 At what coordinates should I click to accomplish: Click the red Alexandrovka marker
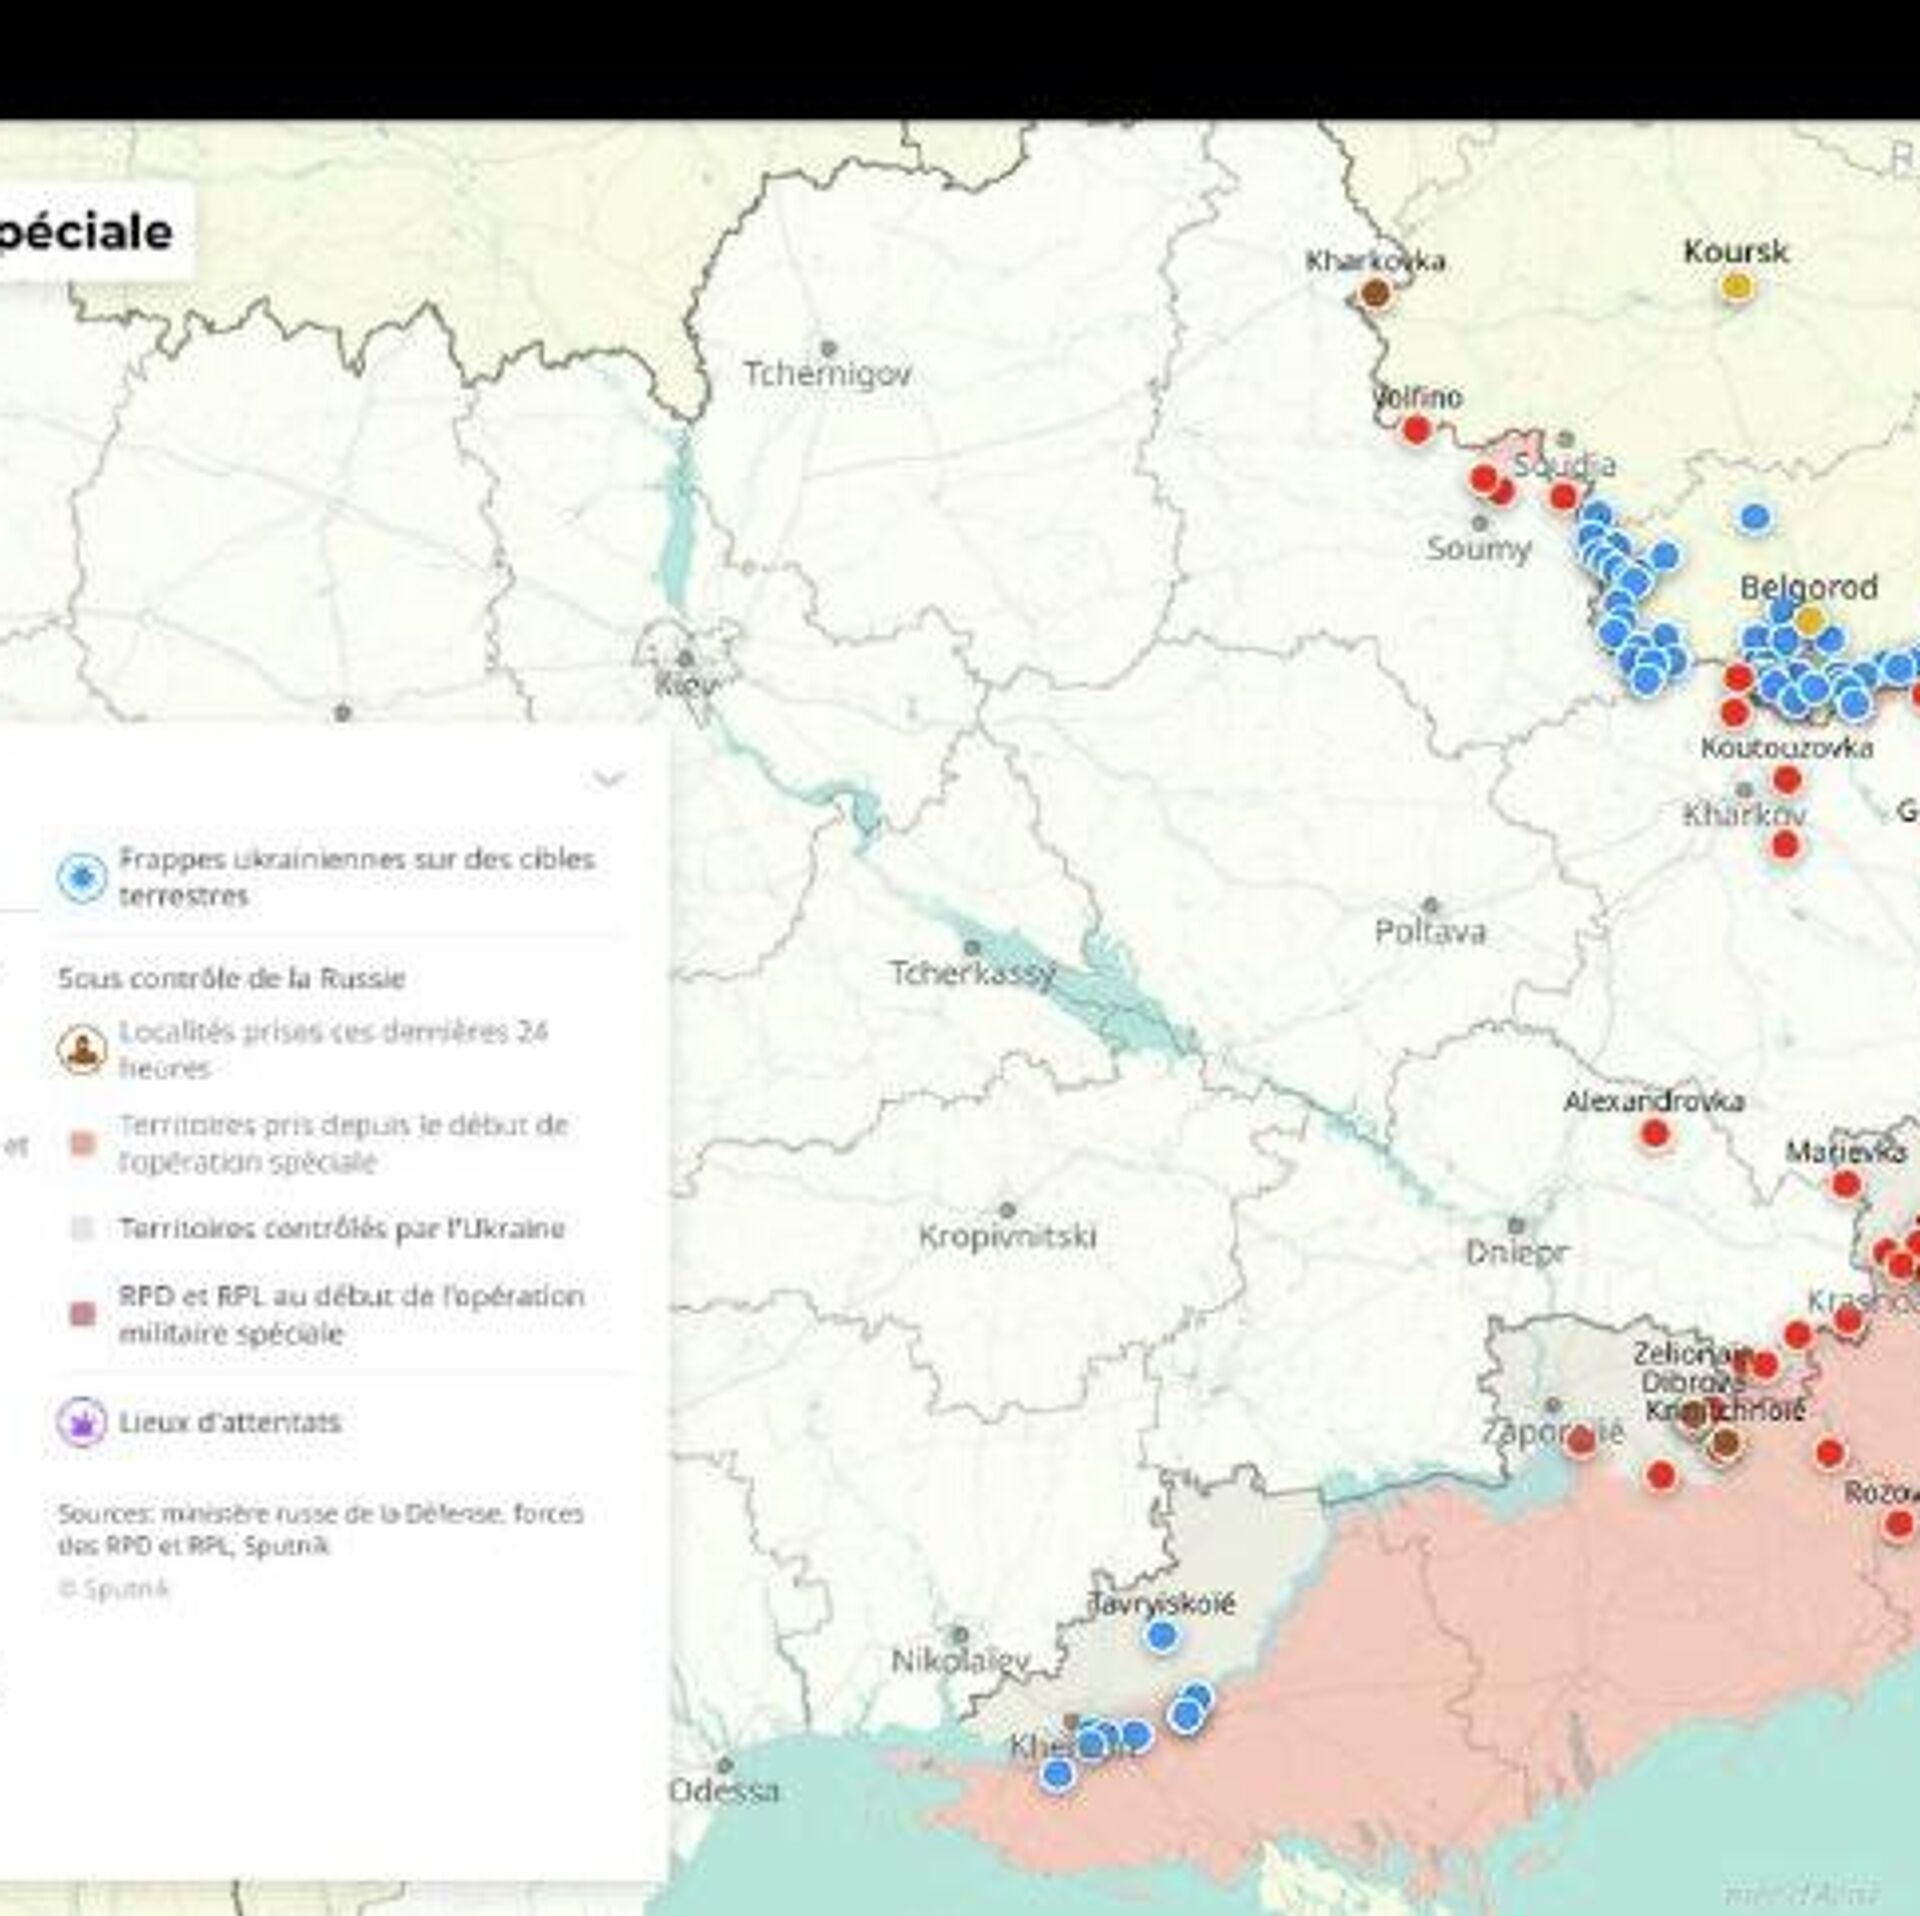[1655, 1134]
